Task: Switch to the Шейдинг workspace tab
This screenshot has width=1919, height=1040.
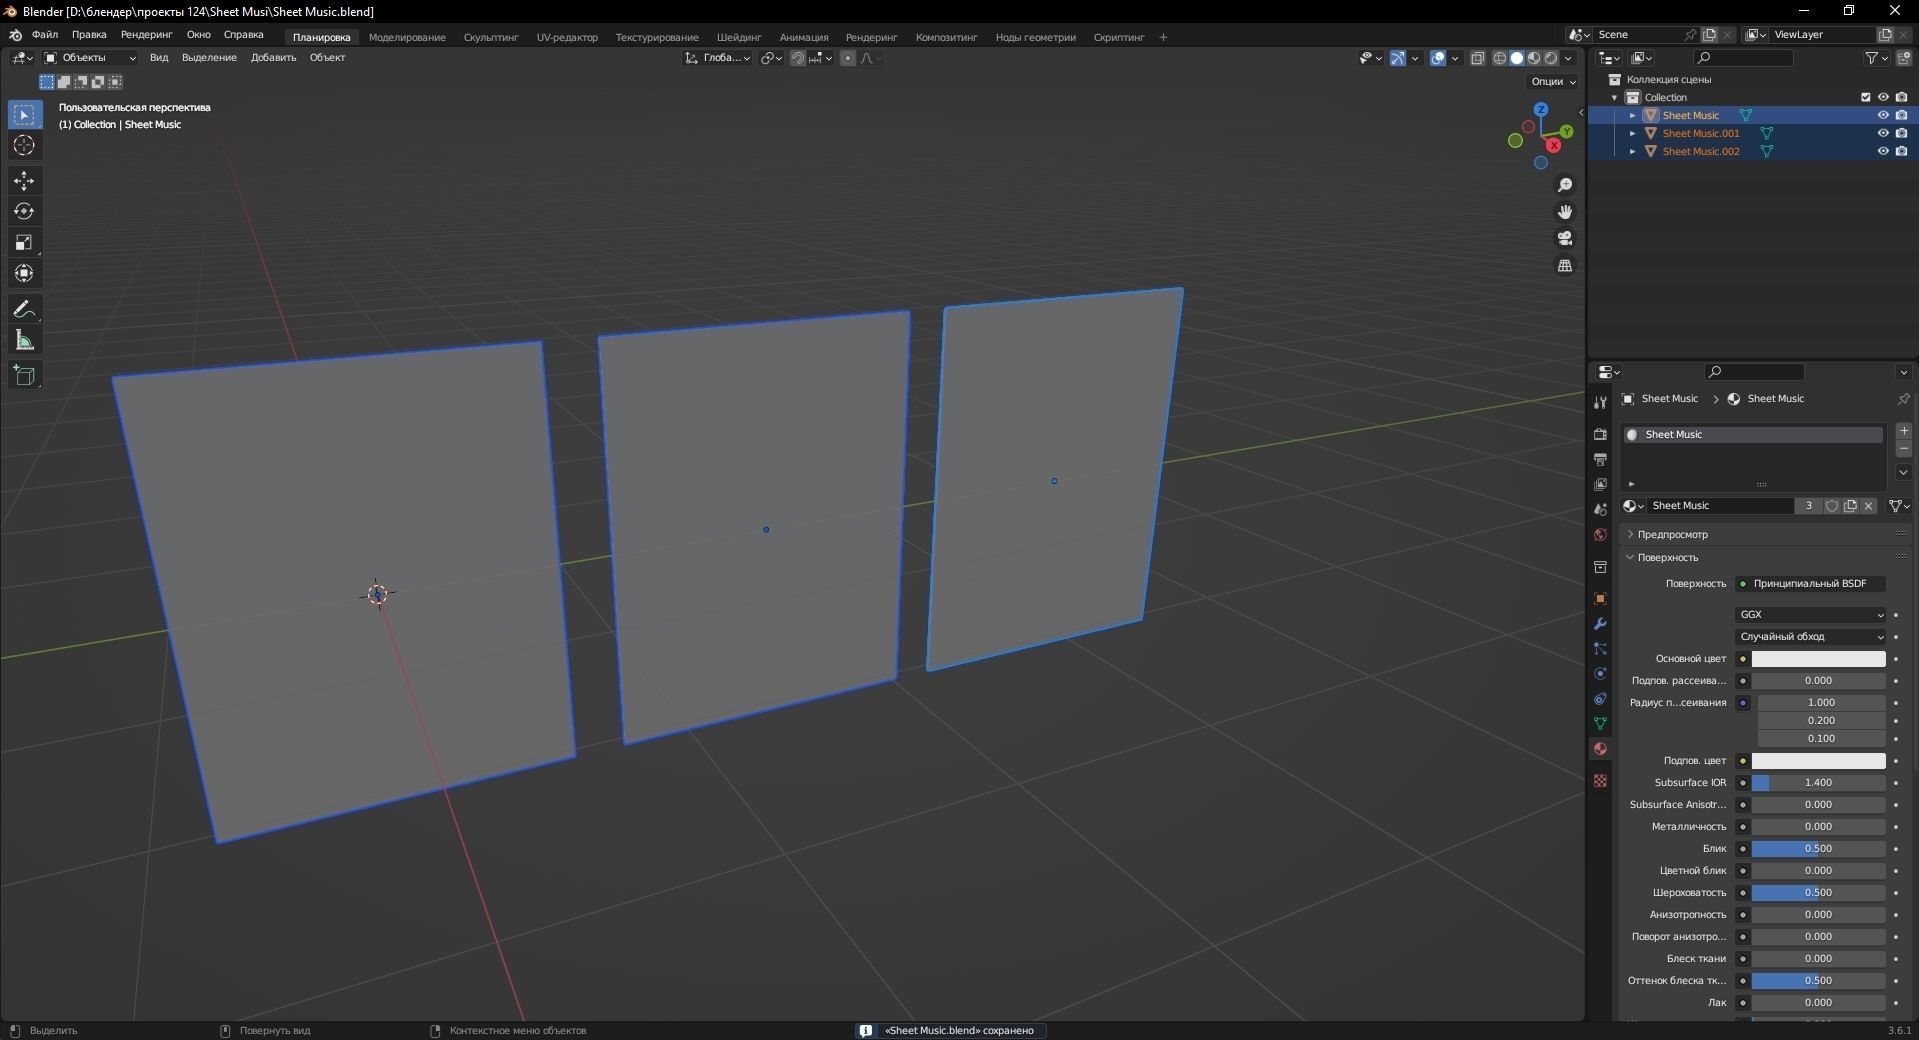Action: (x=739, y=38)
